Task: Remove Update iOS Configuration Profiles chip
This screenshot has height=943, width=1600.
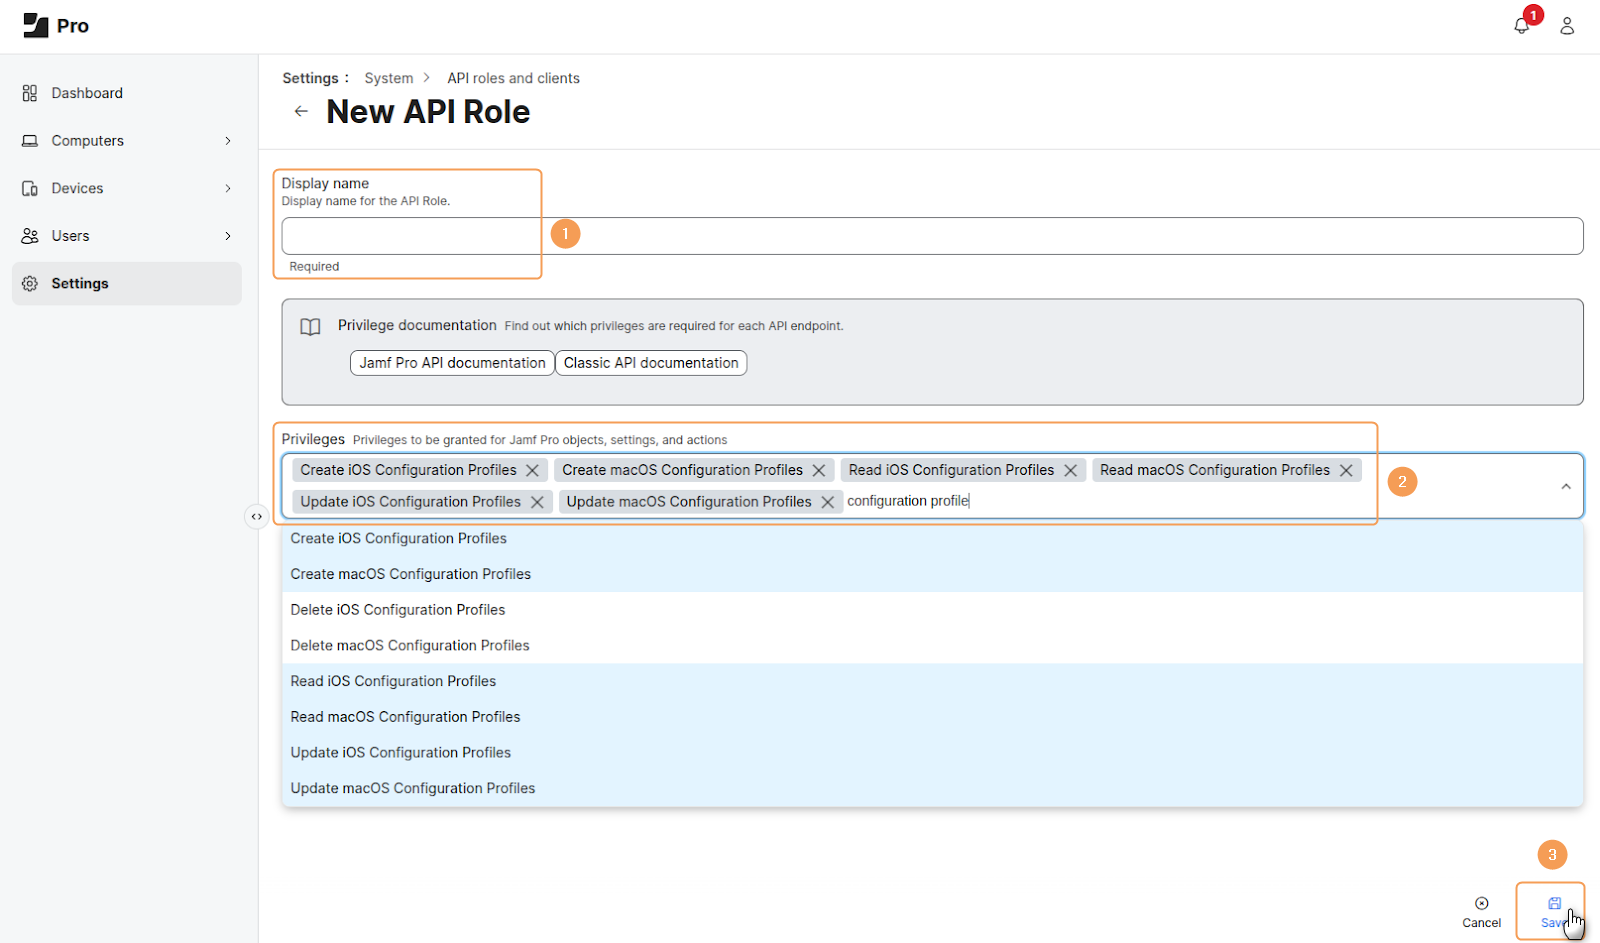Action: 537,502
